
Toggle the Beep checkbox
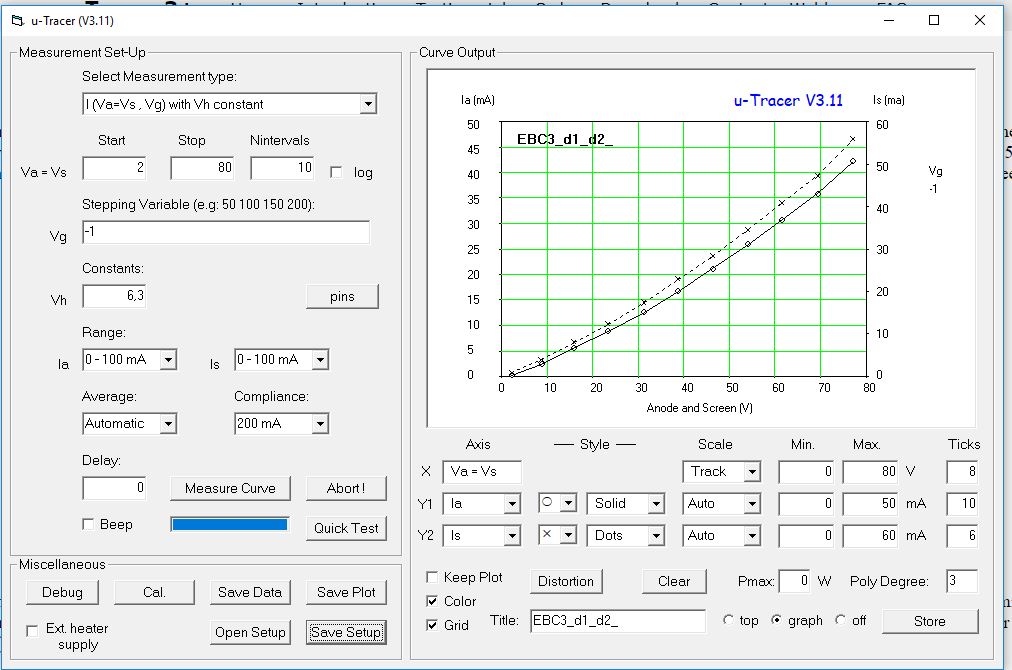coord(88,524)
